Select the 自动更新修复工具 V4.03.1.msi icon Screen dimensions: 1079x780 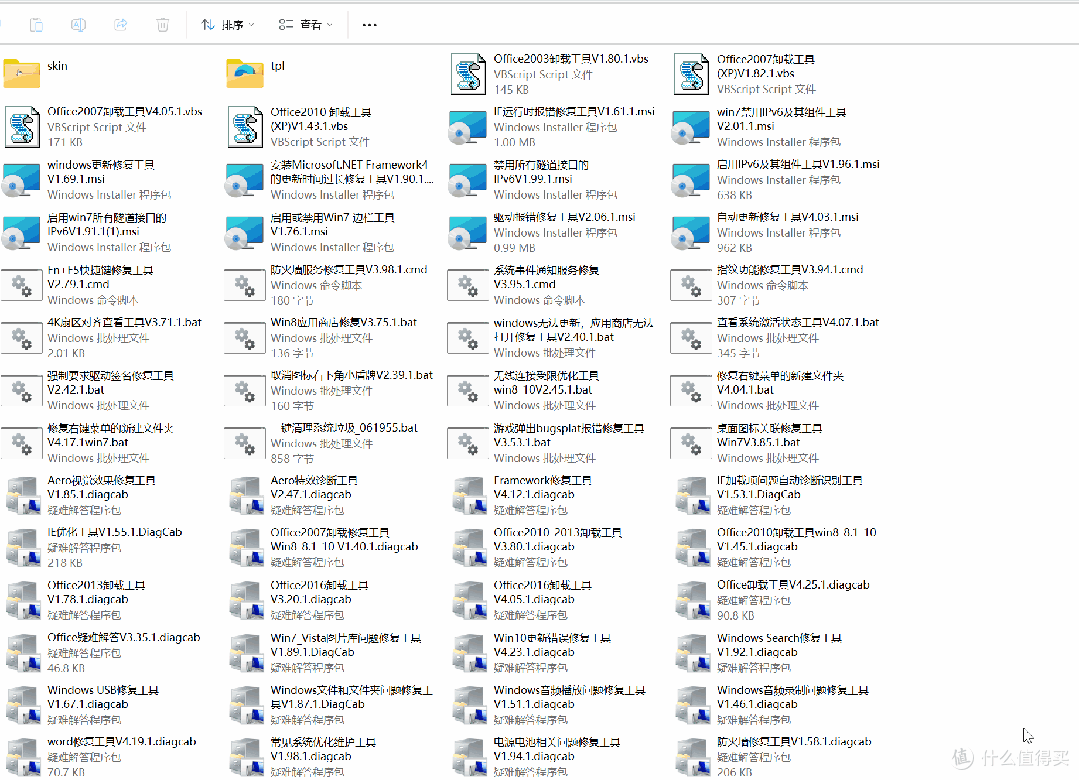tap(690, 233)
